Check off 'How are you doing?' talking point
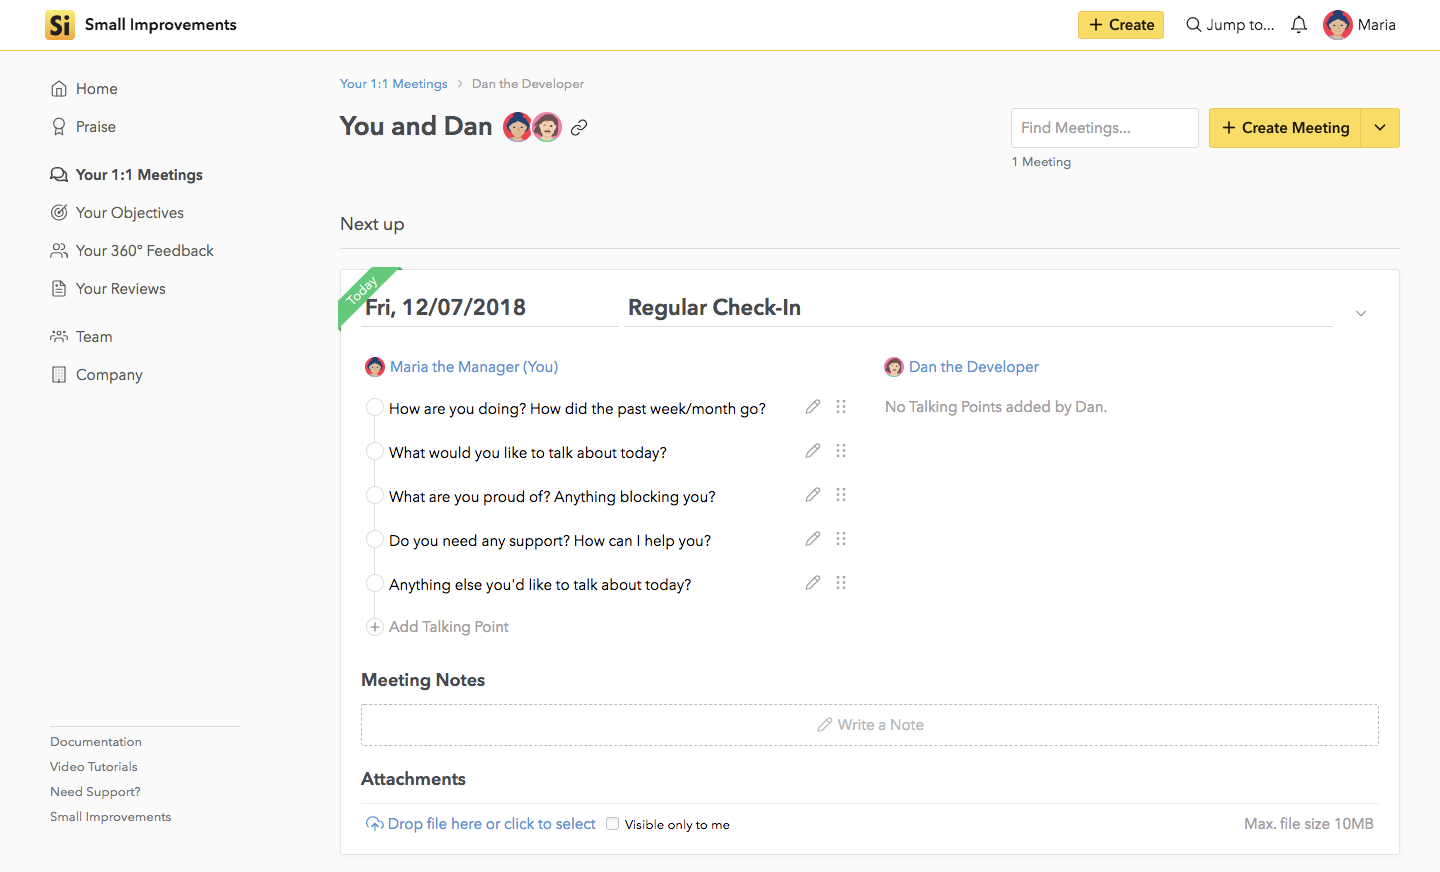 pos(375,407)
